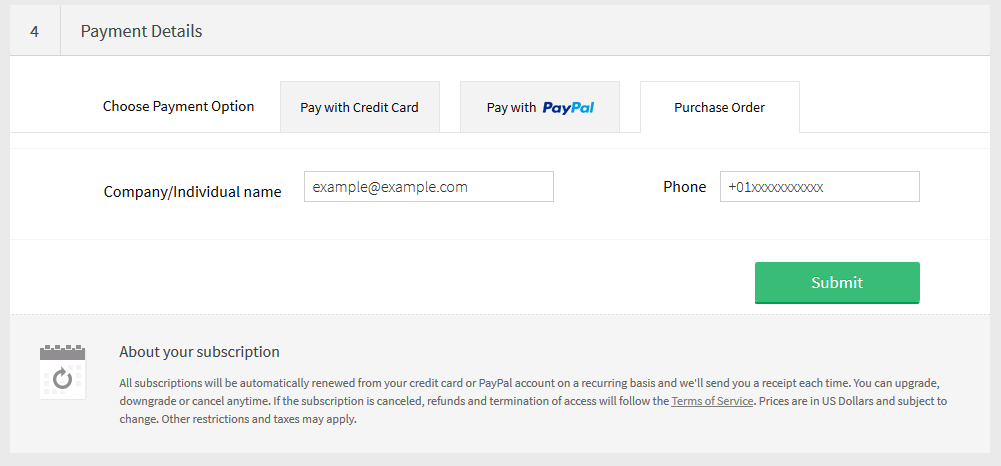The image size is (1001, 466).
Task: Click the PayPal logo in the payment tab
Action: click(x=568, y=107)
